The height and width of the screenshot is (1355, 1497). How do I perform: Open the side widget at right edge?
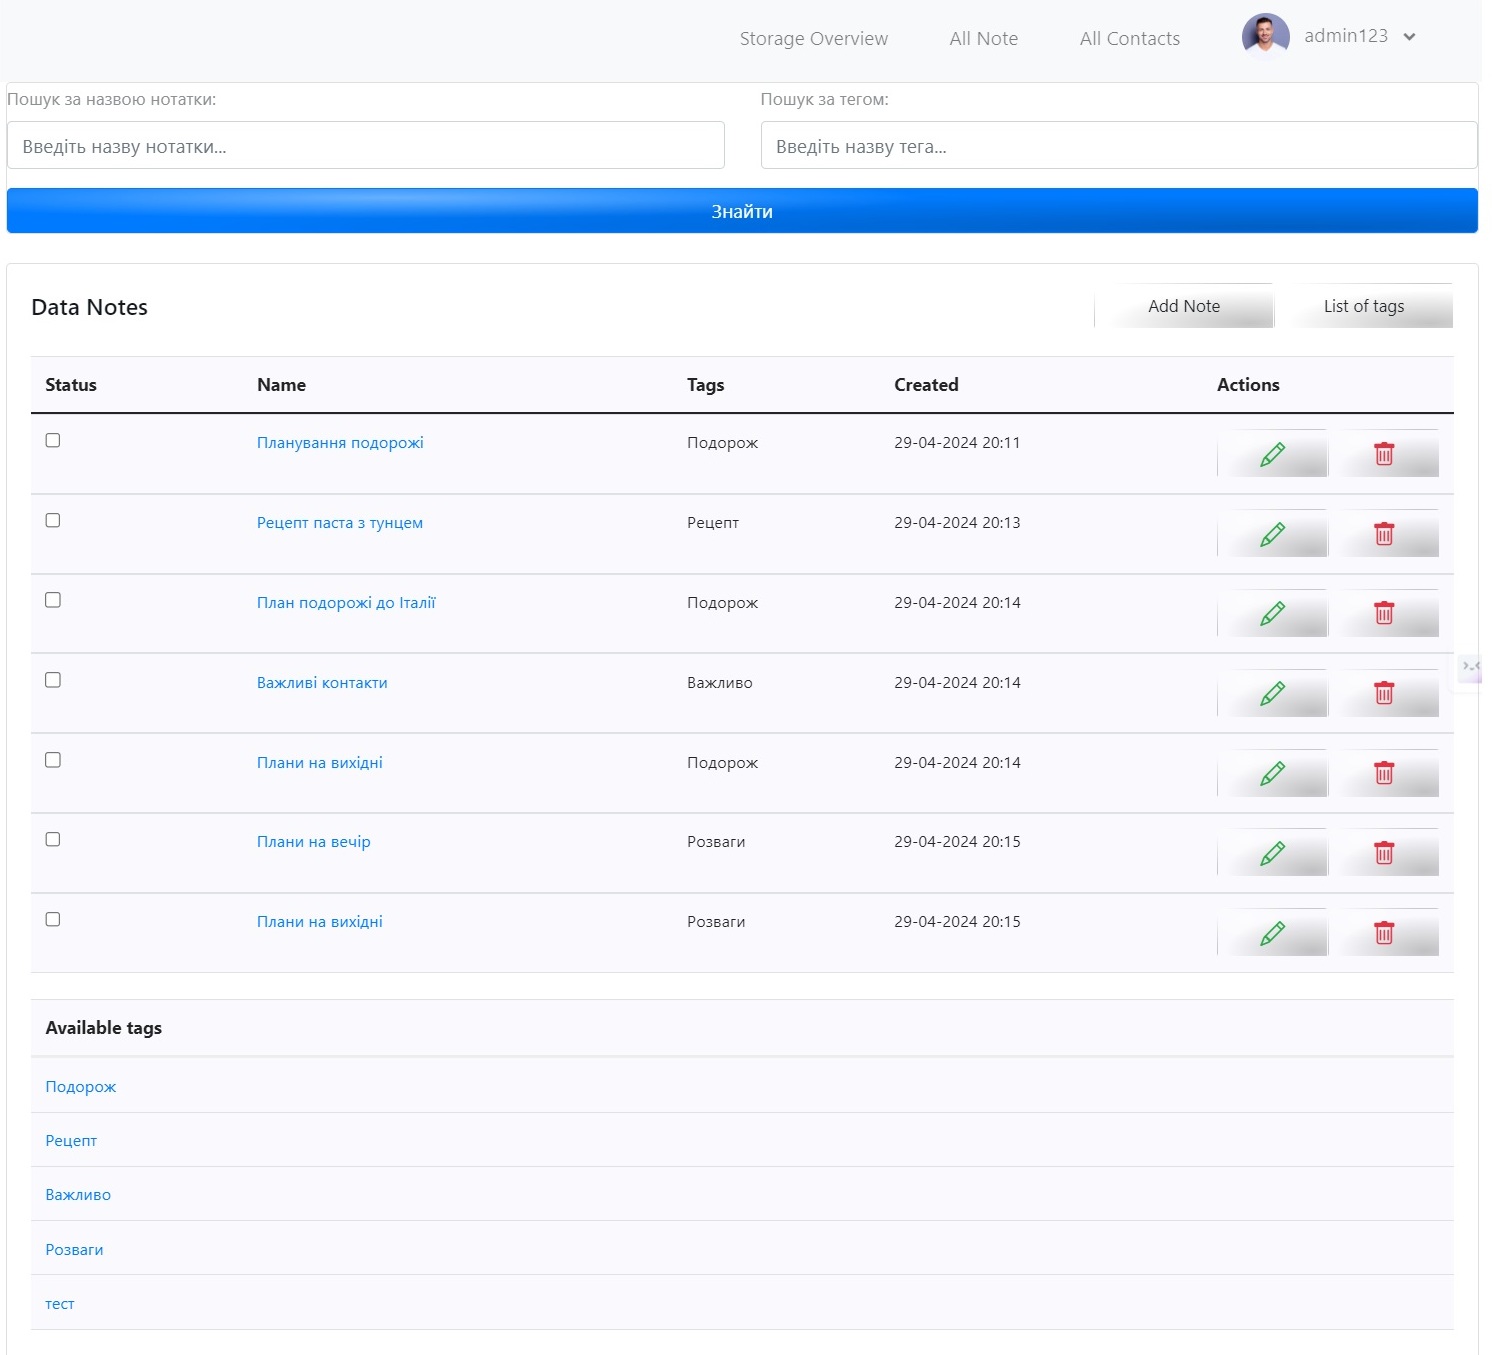click(1470, 667)
